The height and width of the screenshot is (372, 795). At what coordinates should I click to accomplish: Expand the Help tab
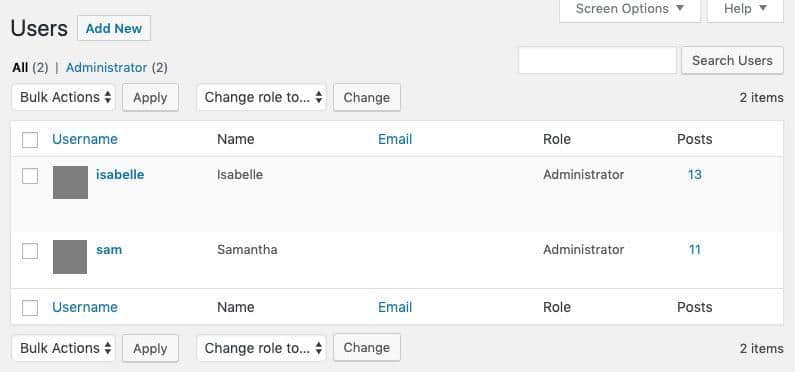click(x=745, y=9)
